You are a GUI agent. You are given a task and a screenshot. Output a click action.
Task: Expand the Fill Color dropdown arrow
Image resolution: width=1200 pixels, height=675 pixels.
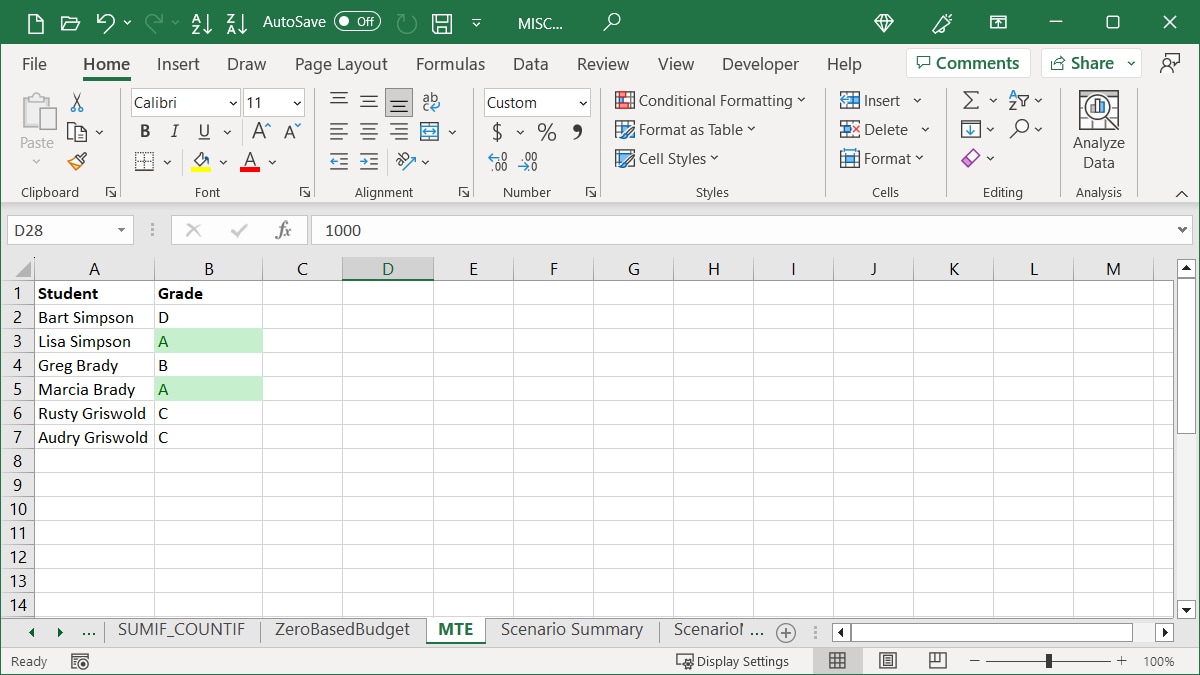click(x=222, y=161)
